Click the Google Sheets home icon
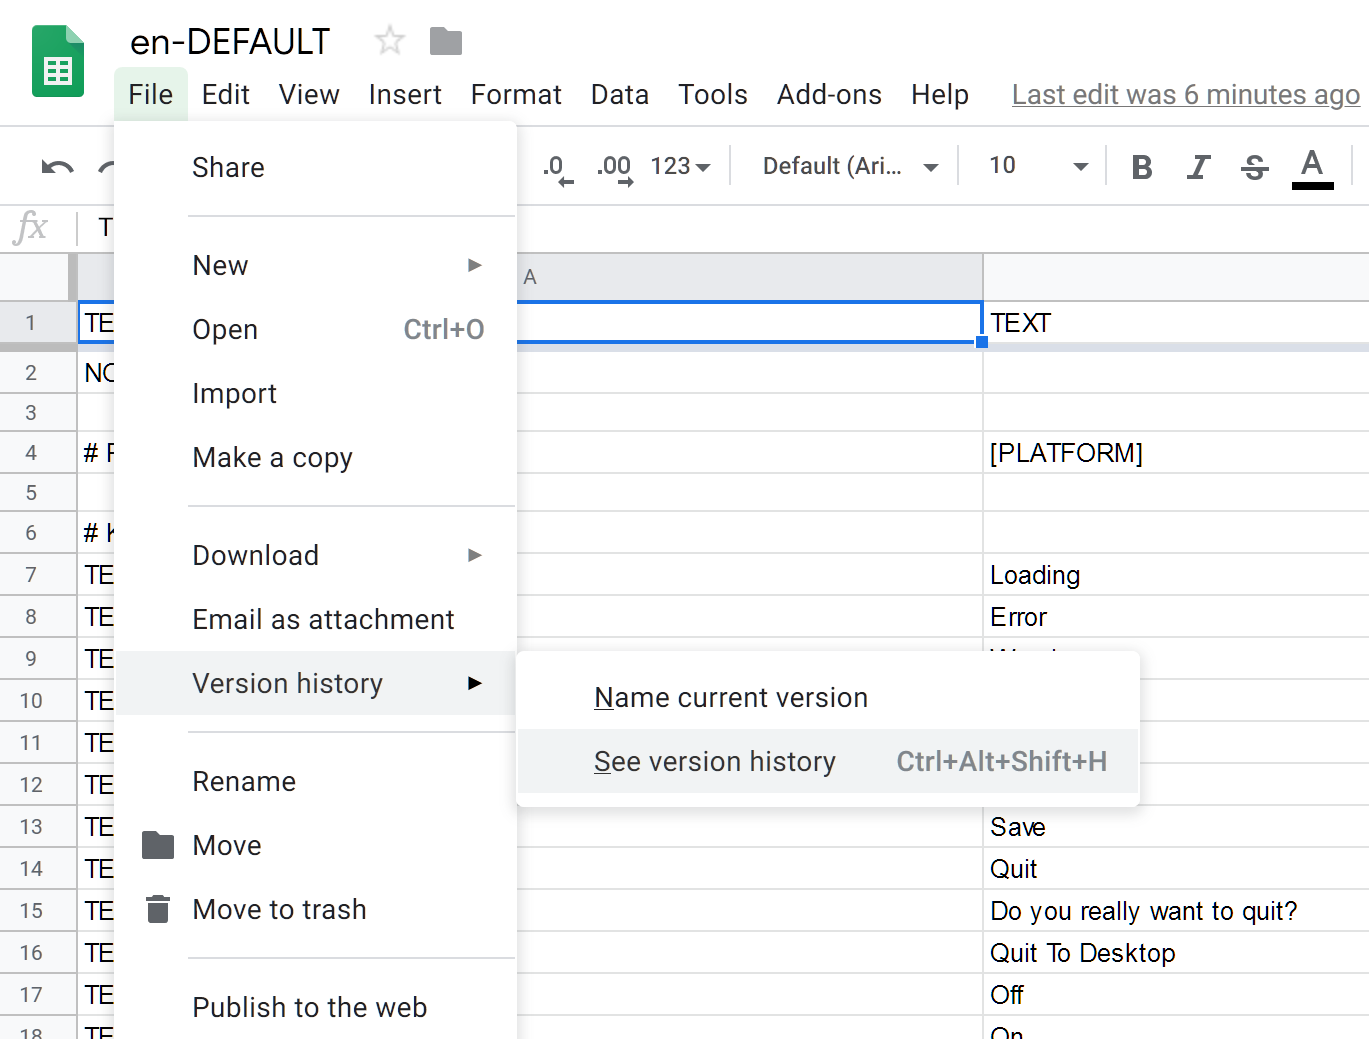The width and height of the screenshot is (1369, 1039). (58, 62)
